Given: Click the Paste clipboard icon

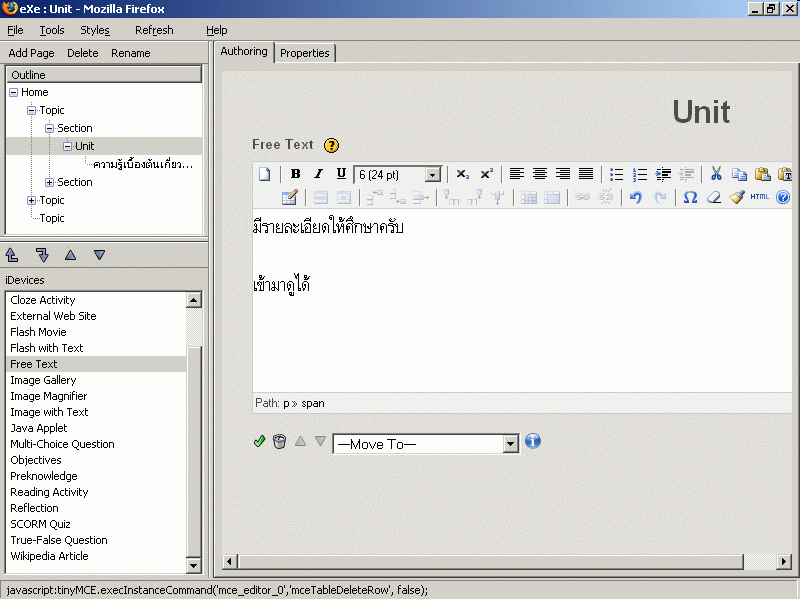Looking at the screenshot, I should [x=762, y=174].
